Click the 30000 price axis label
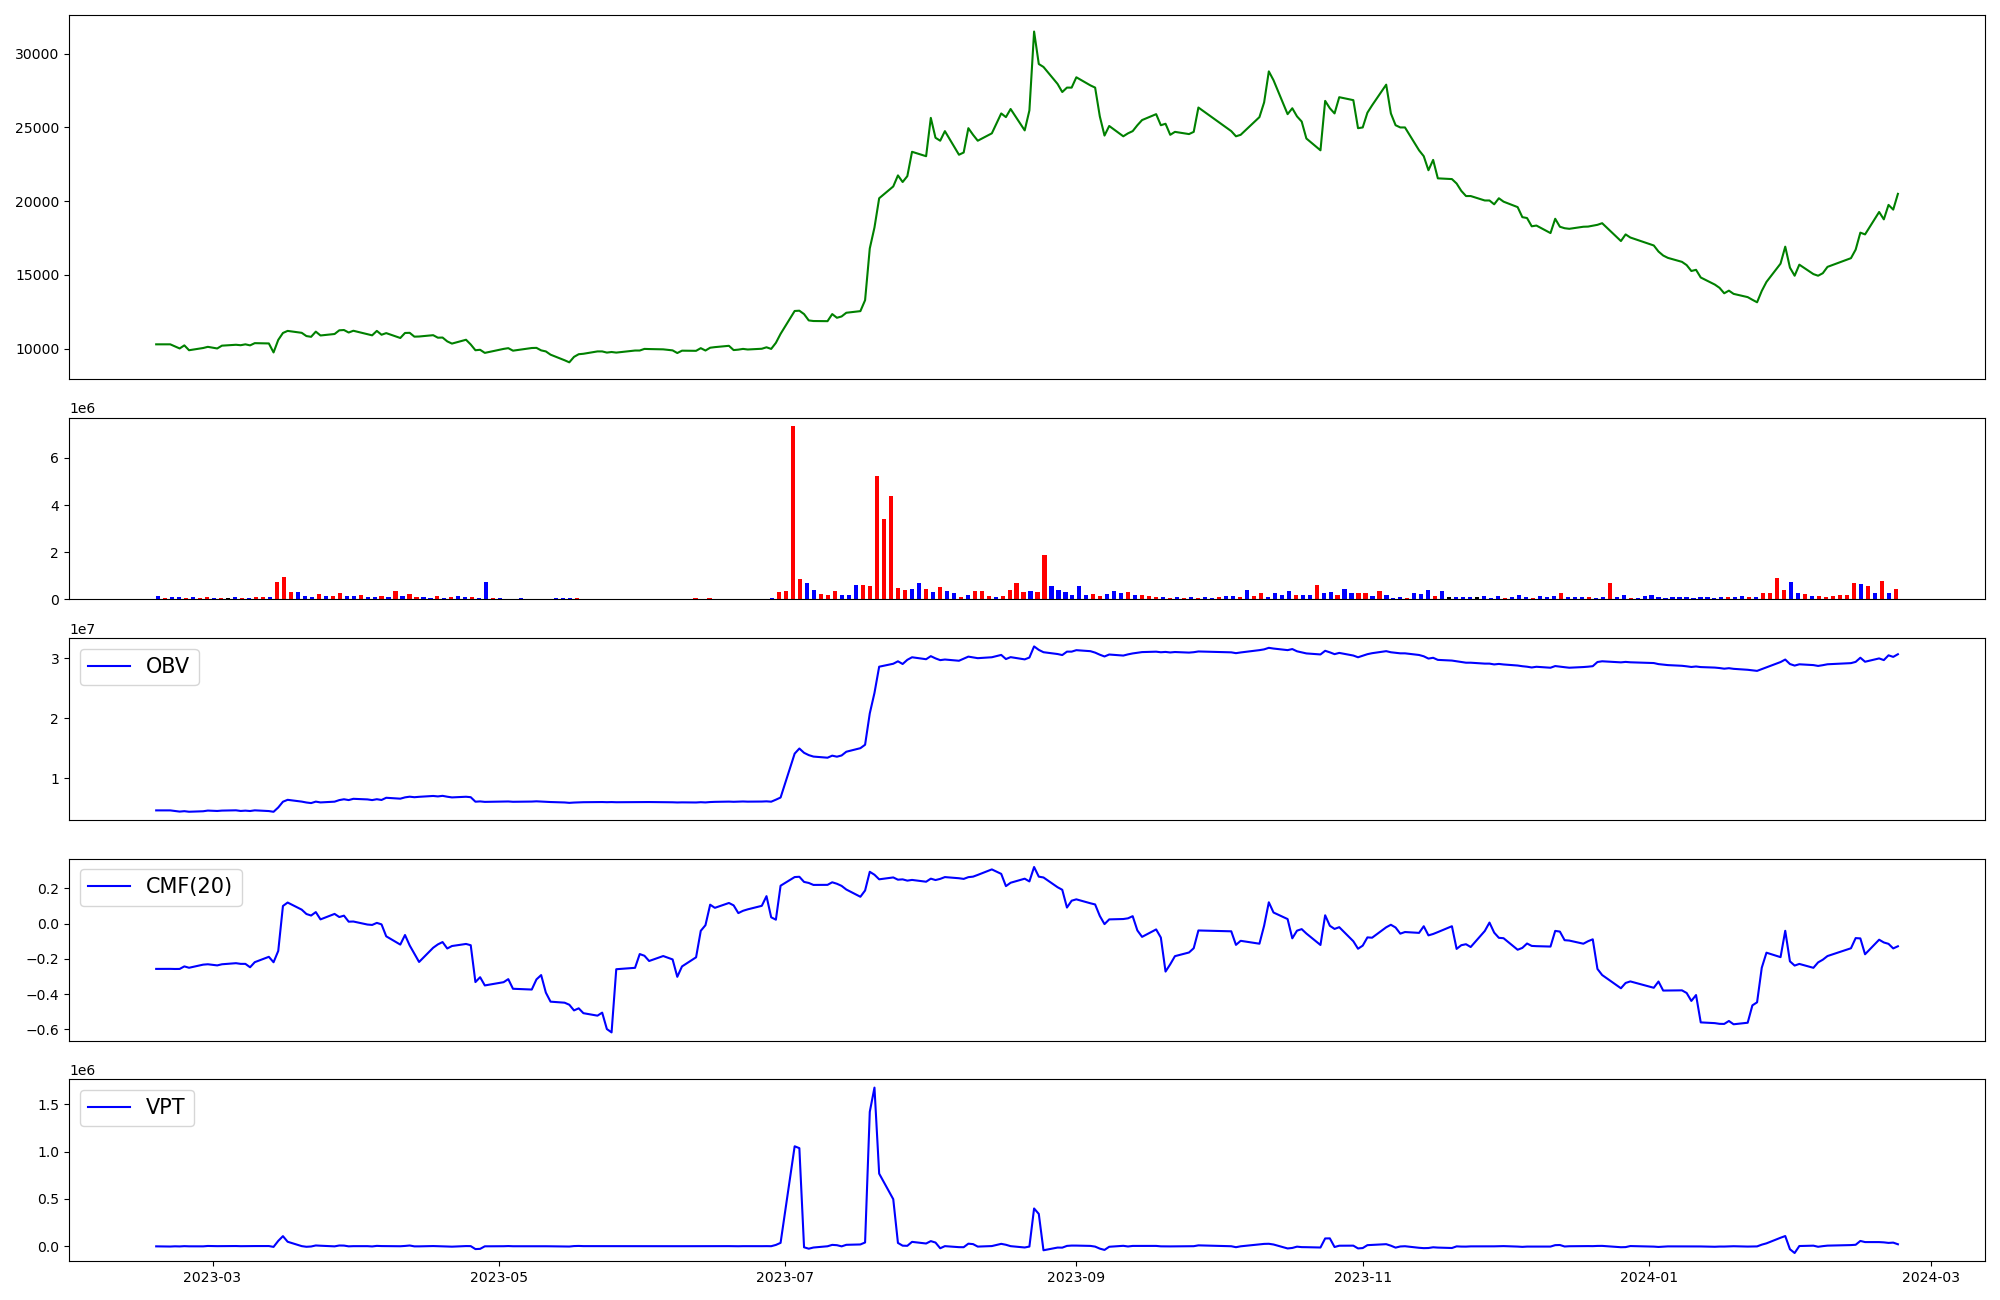The image size is (2000, 1300). (36, 54)
